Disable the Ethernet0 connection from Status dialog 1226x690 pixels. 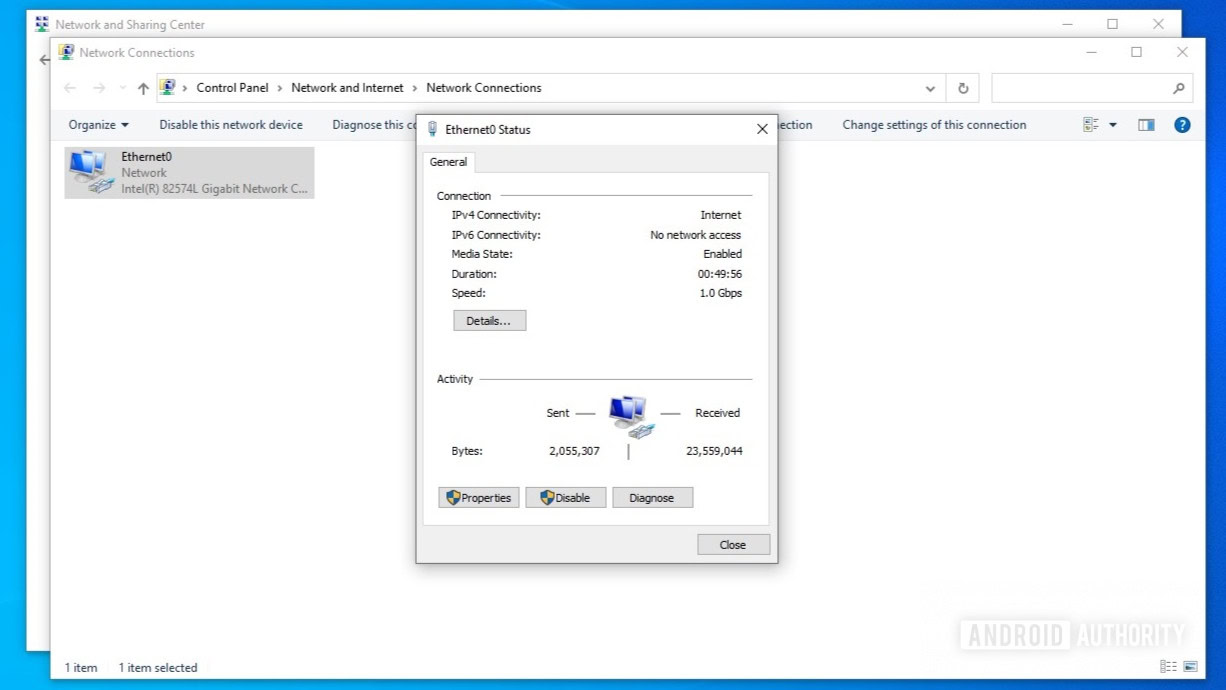(566, 498)
